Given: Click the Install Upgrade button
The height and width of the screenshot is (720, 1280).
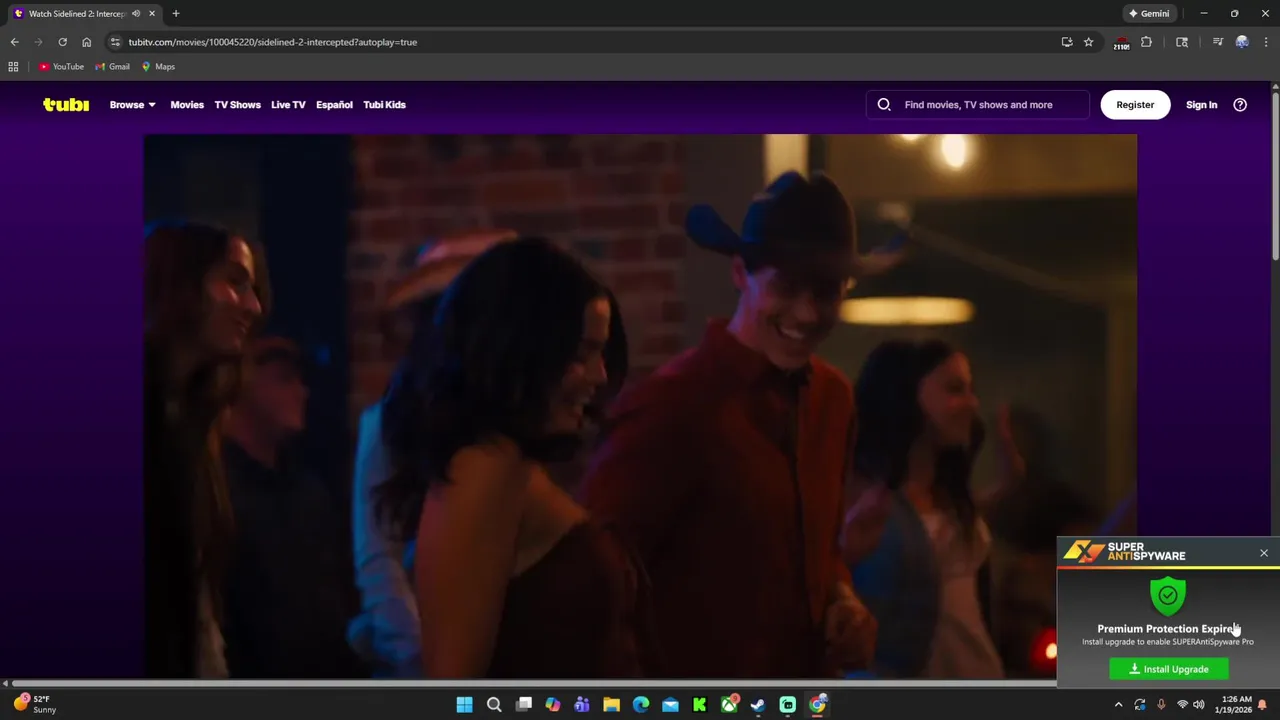Looking at the screenshot, I should (1169, 669).
